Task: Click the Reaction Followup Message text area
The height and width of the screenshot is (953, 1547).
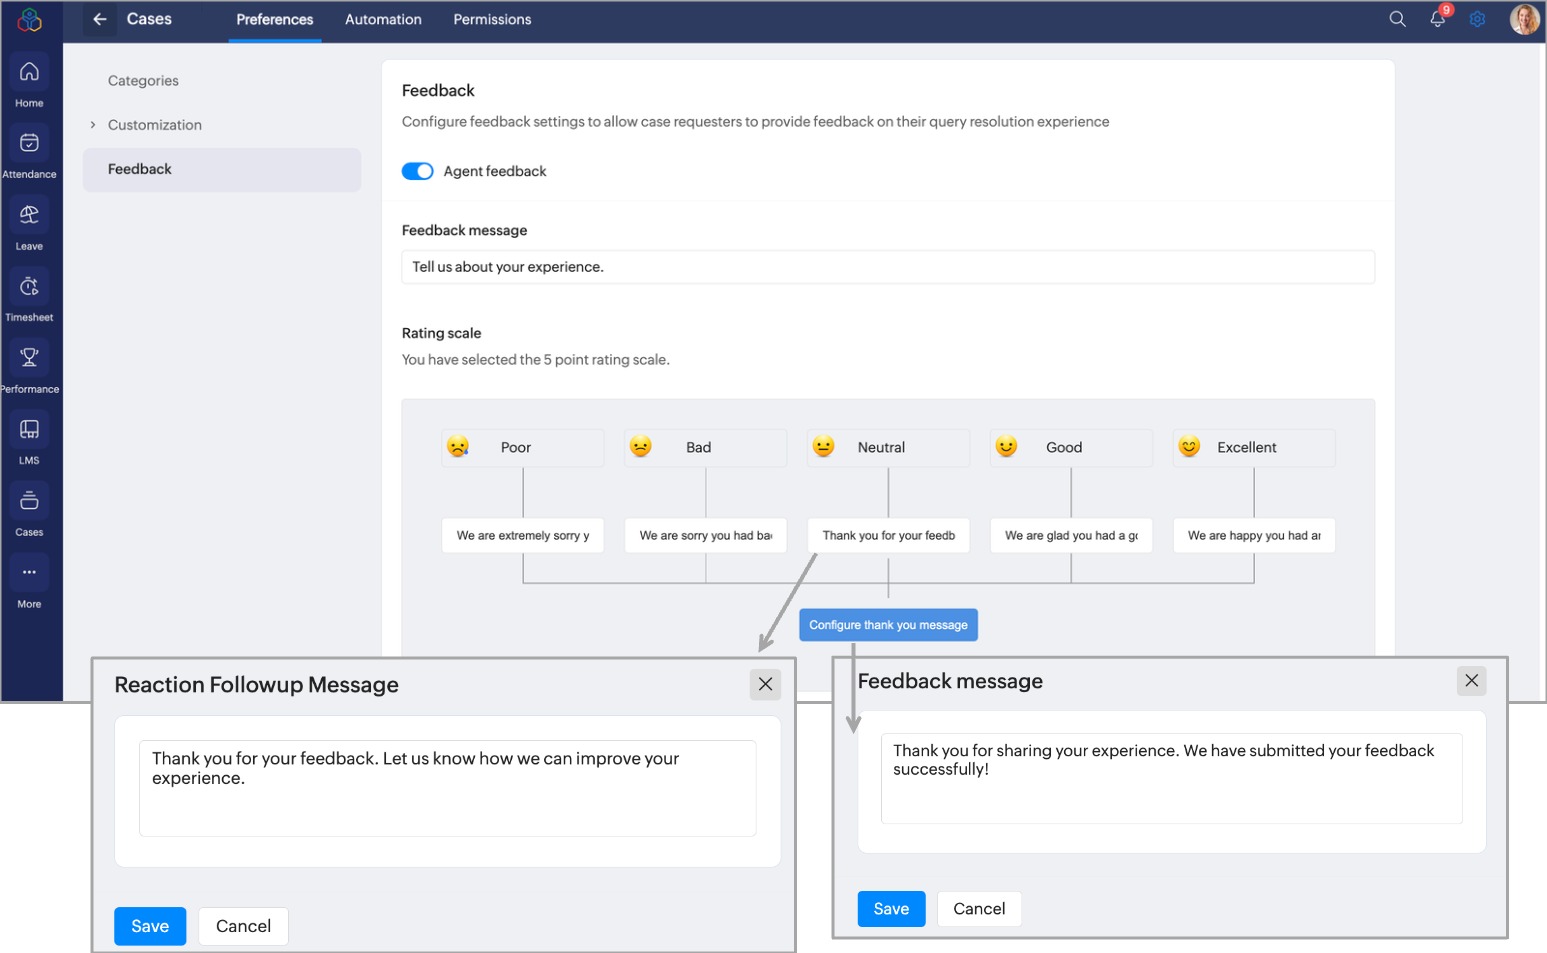Action: (447, 788)
